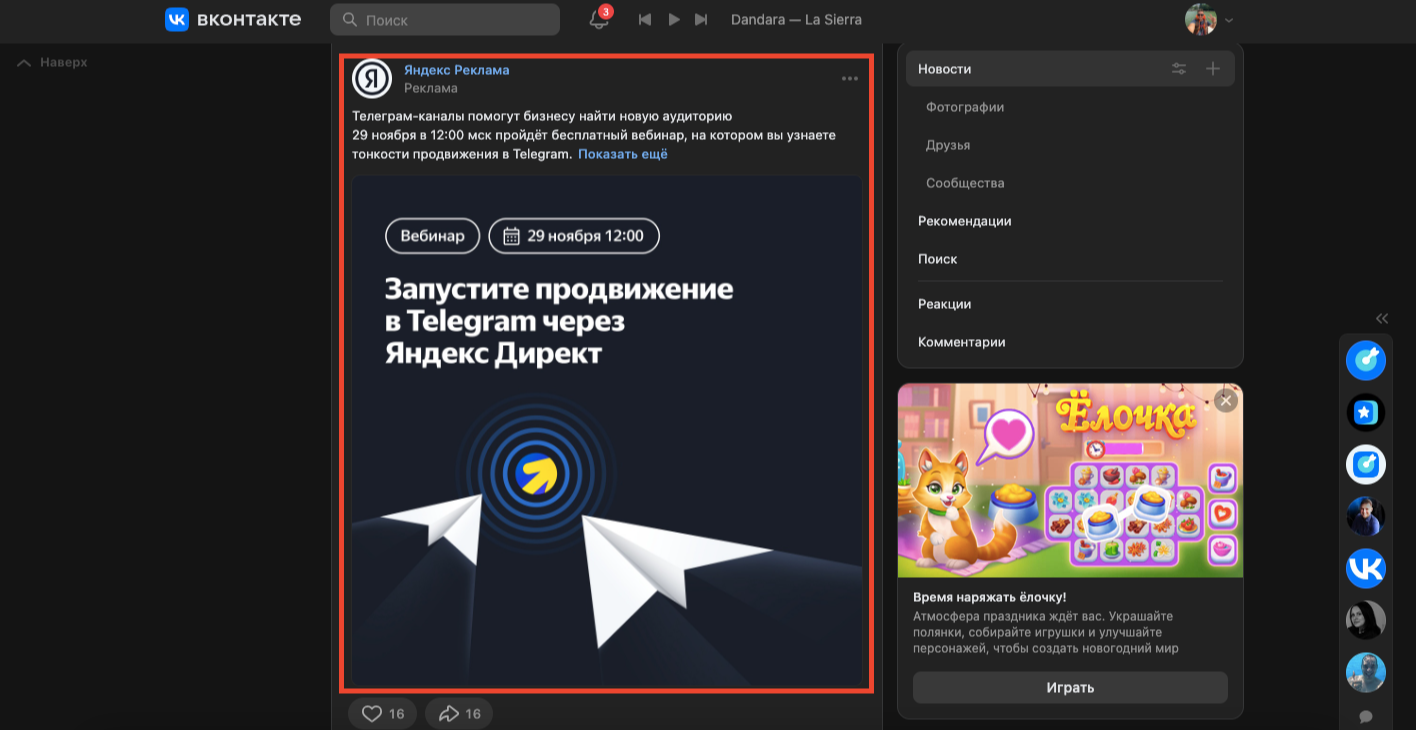Open the profile avatar menu
The height and width of the screenshot is (731, 1416).
pyautogui.click(x=1209, y=20)
